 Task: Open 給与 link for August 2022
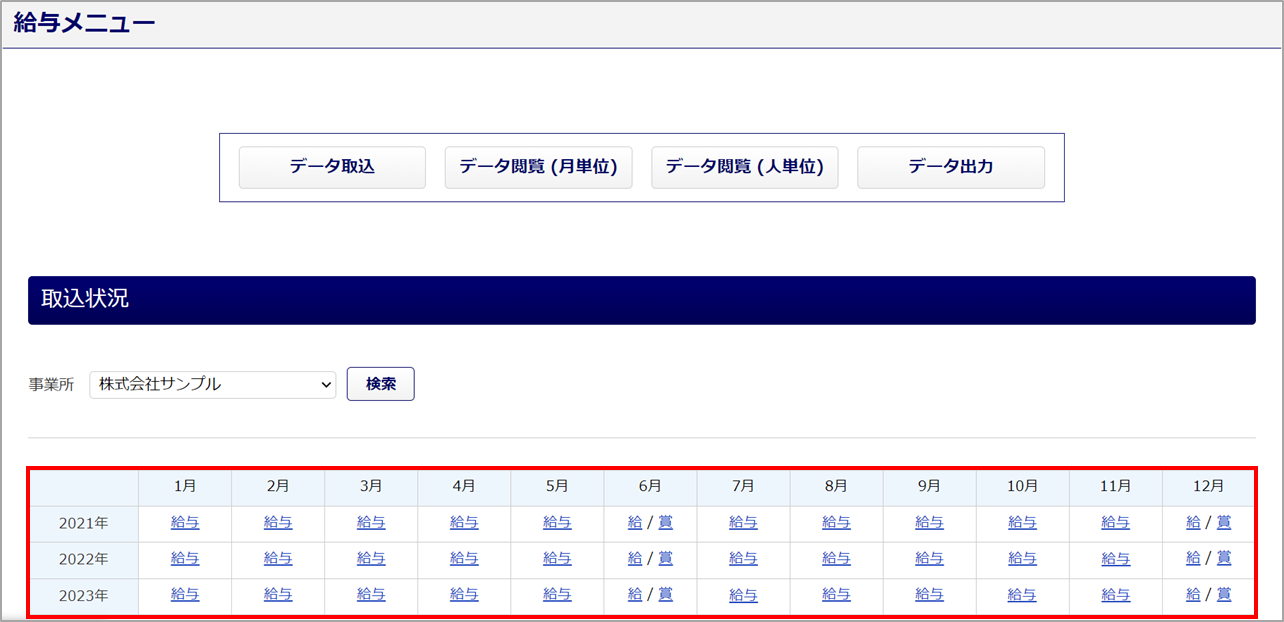coord(836,558)
